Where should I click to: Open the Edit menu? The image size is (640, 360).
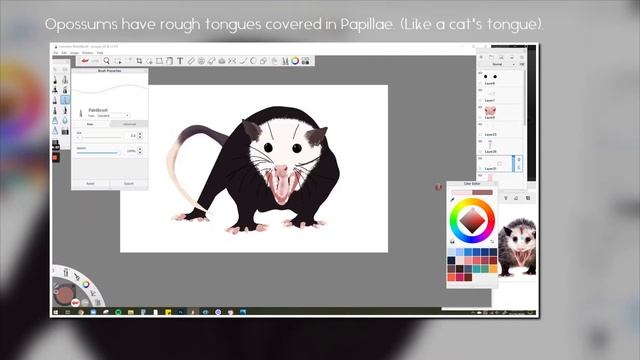coord(64,53)
